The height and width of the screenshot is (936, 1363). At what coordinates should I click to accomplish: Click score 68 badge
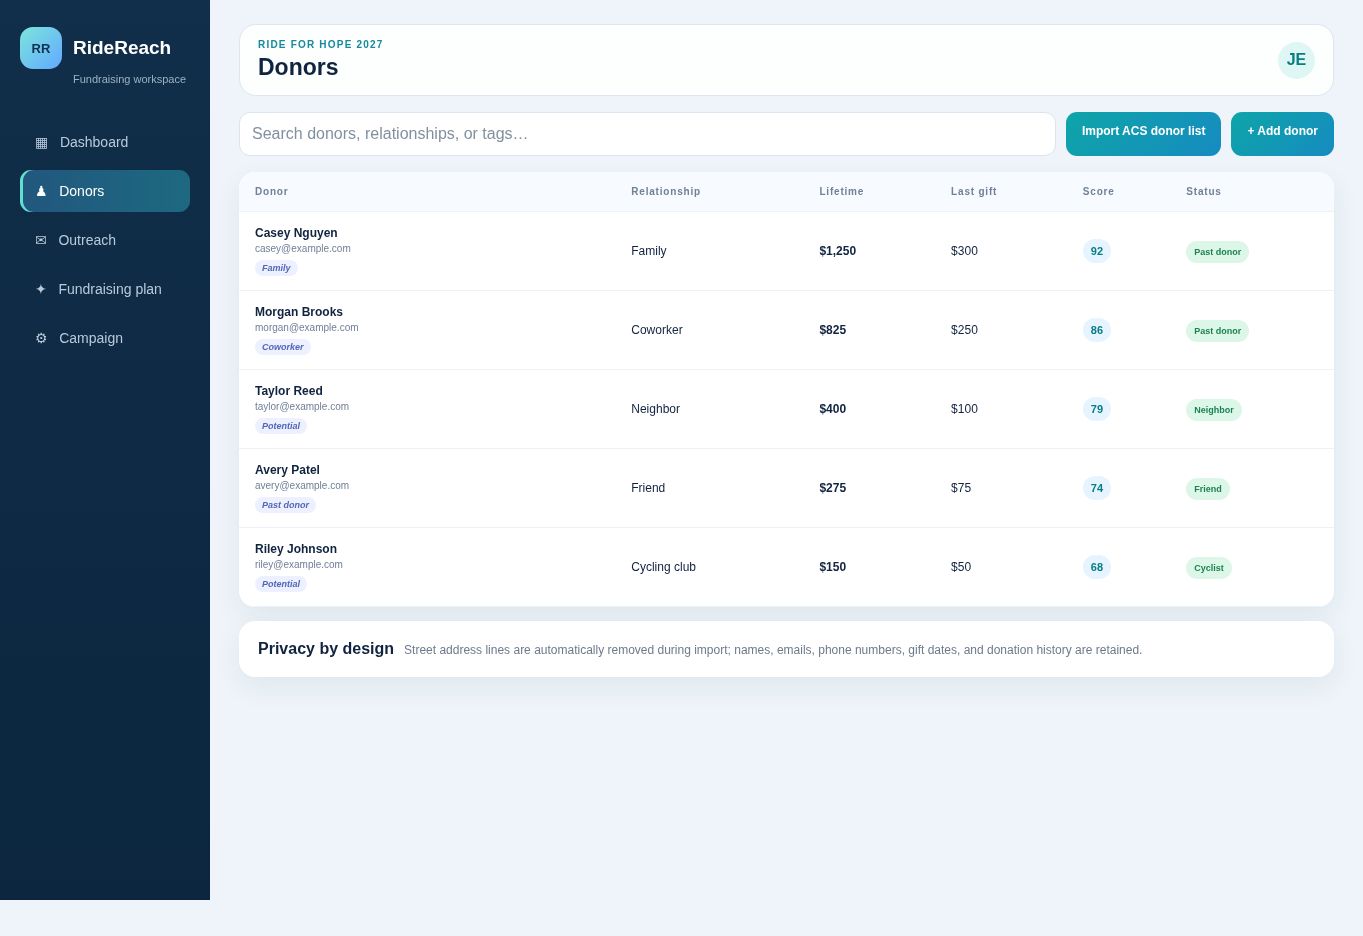[1097, 567]
